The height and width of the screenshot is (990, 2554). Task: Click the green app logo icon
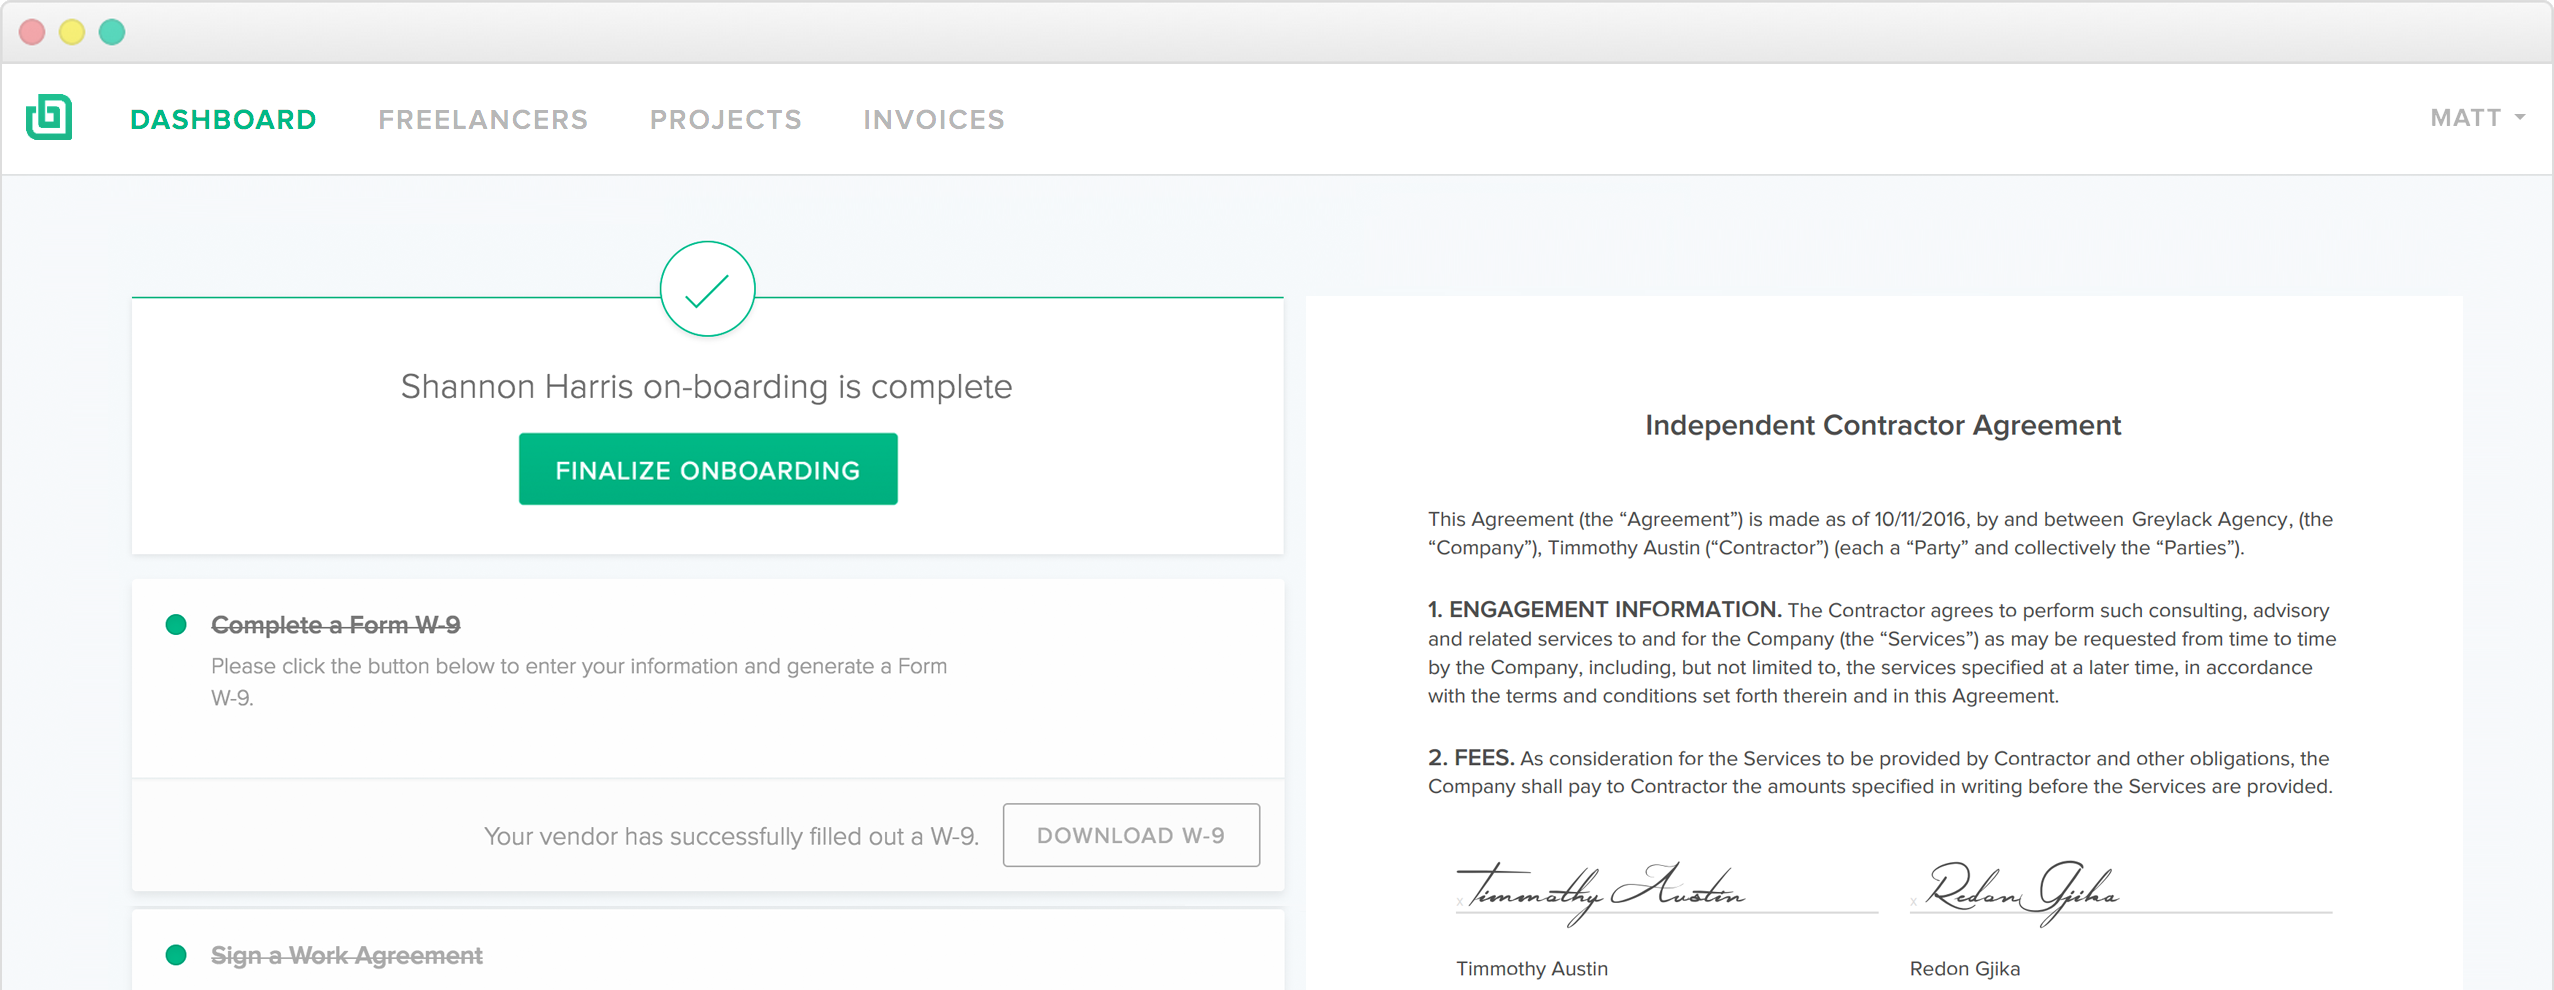click(x=49, y=118)
